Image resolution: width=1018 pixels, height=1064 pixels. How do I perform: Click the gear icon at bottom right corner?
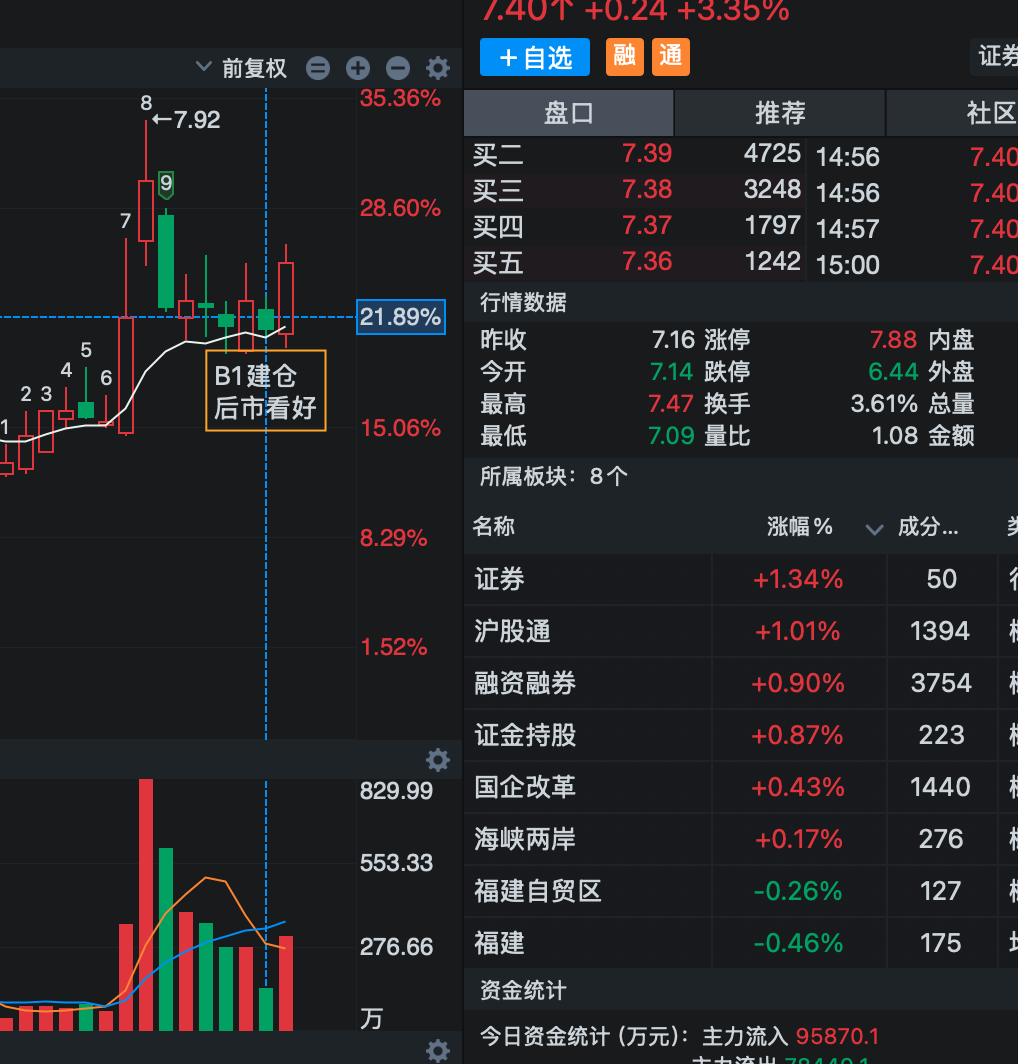(x=437, y=1050)
